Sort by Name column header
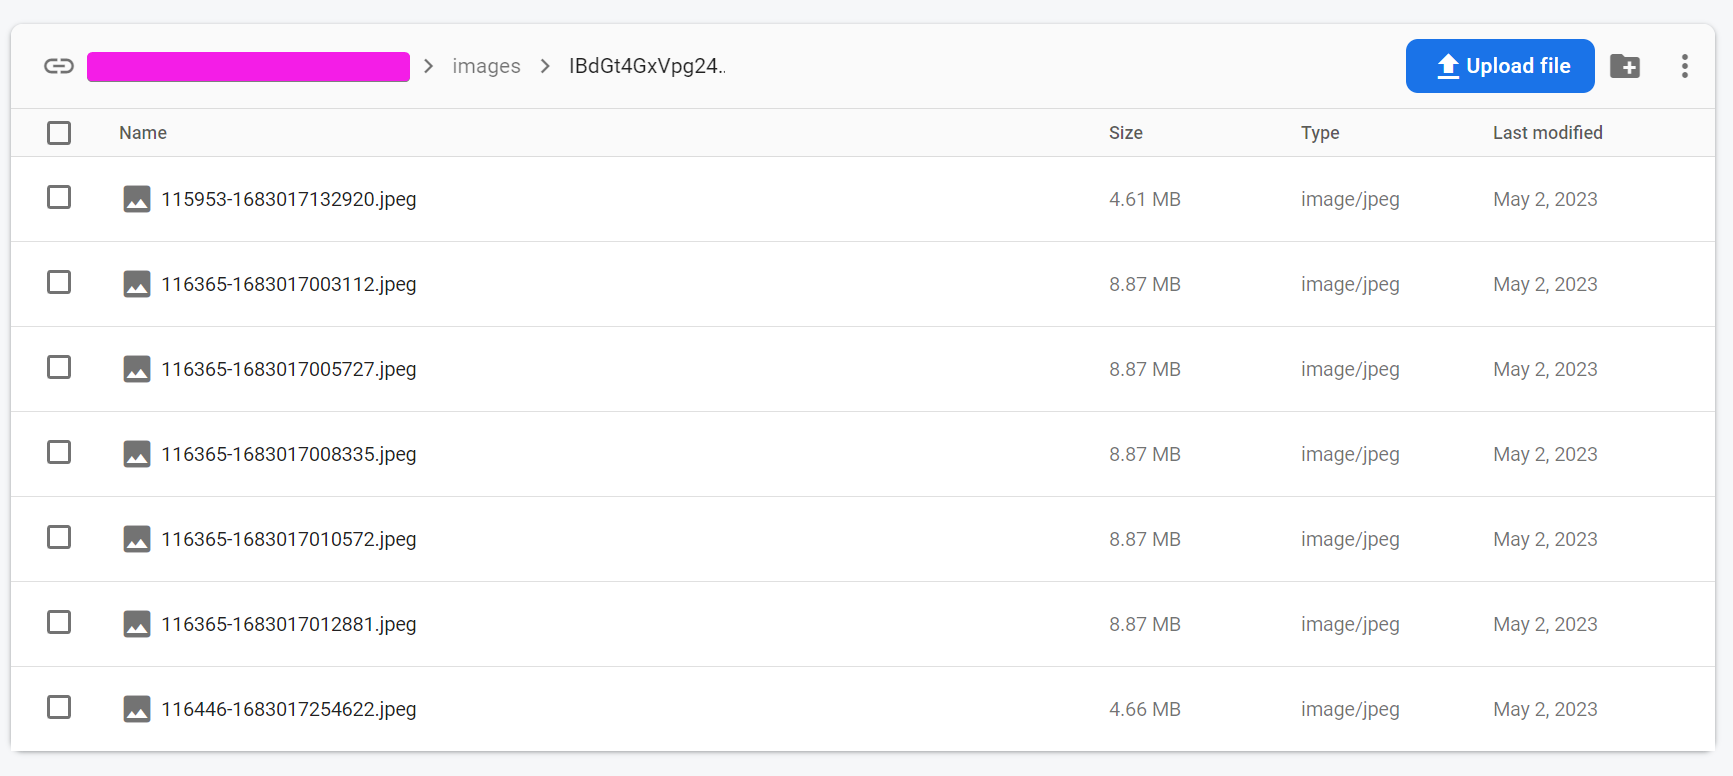Image resolution: width=1733 pixels, height=776 pixels. tap(143, 133)
